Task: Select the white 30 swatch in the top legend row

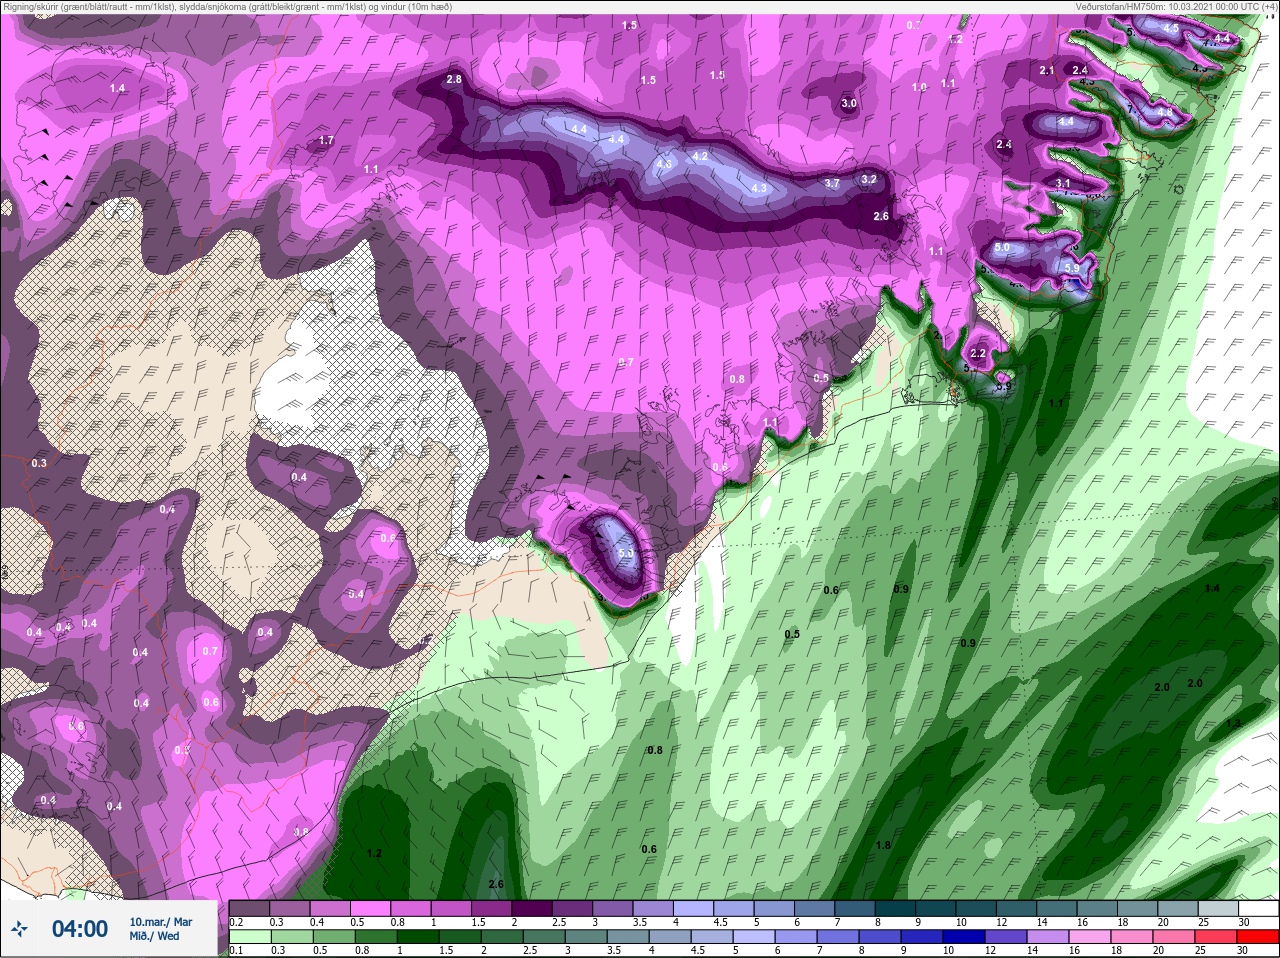Action: click(x=1259, y=909)
